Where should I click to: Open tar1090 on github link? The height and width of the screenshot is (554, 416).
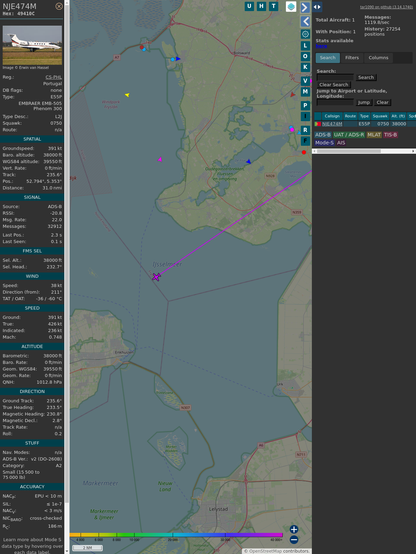point(386,7)
